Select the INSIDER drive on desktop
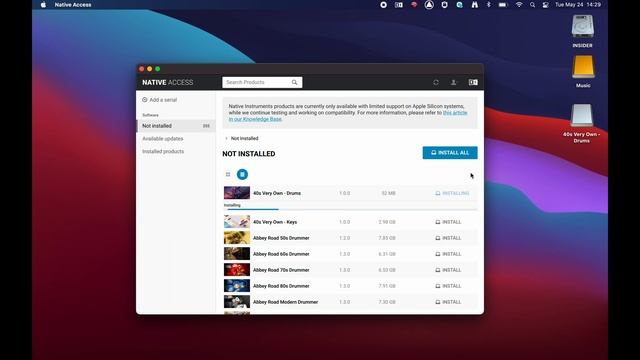Image resolution: width=640 pixels, height=360 pixels. tap(582, 31)
